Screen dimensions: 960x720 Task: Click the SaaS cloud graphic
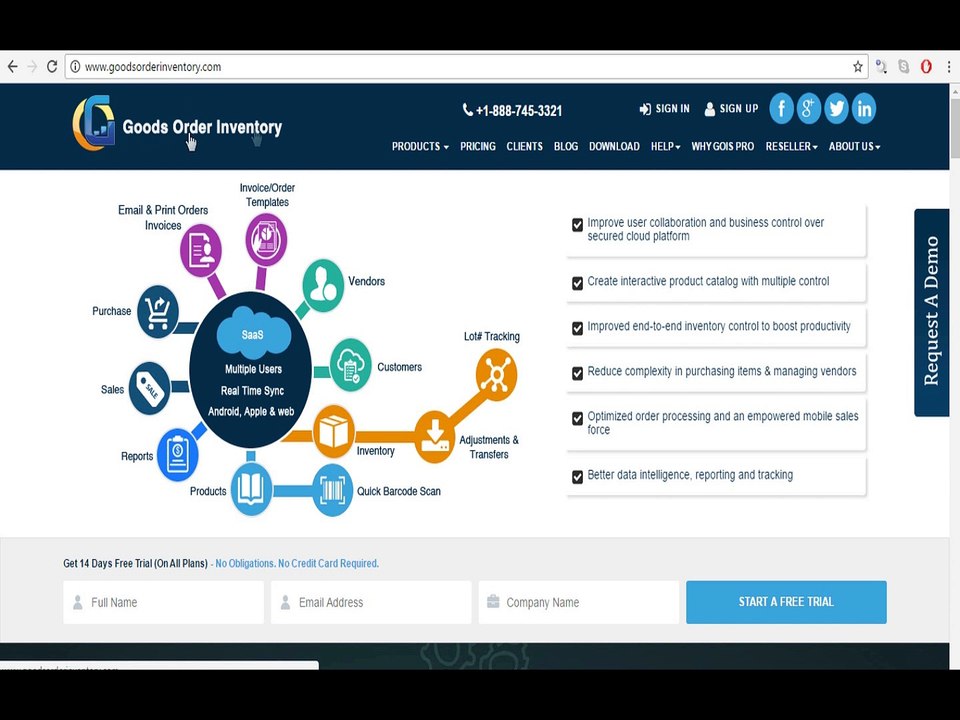253,333
